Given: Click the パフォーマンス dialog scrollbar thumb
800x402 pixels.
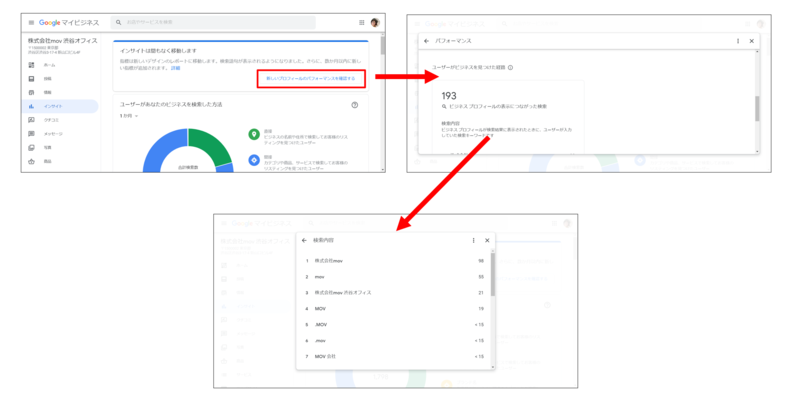Looking at the screenshot, I should [757, 109].
